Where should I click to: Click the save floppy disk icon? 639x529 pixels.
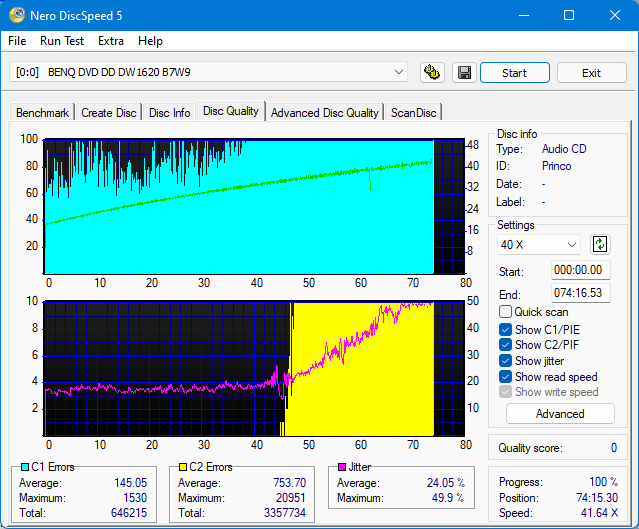coord(464,73)
